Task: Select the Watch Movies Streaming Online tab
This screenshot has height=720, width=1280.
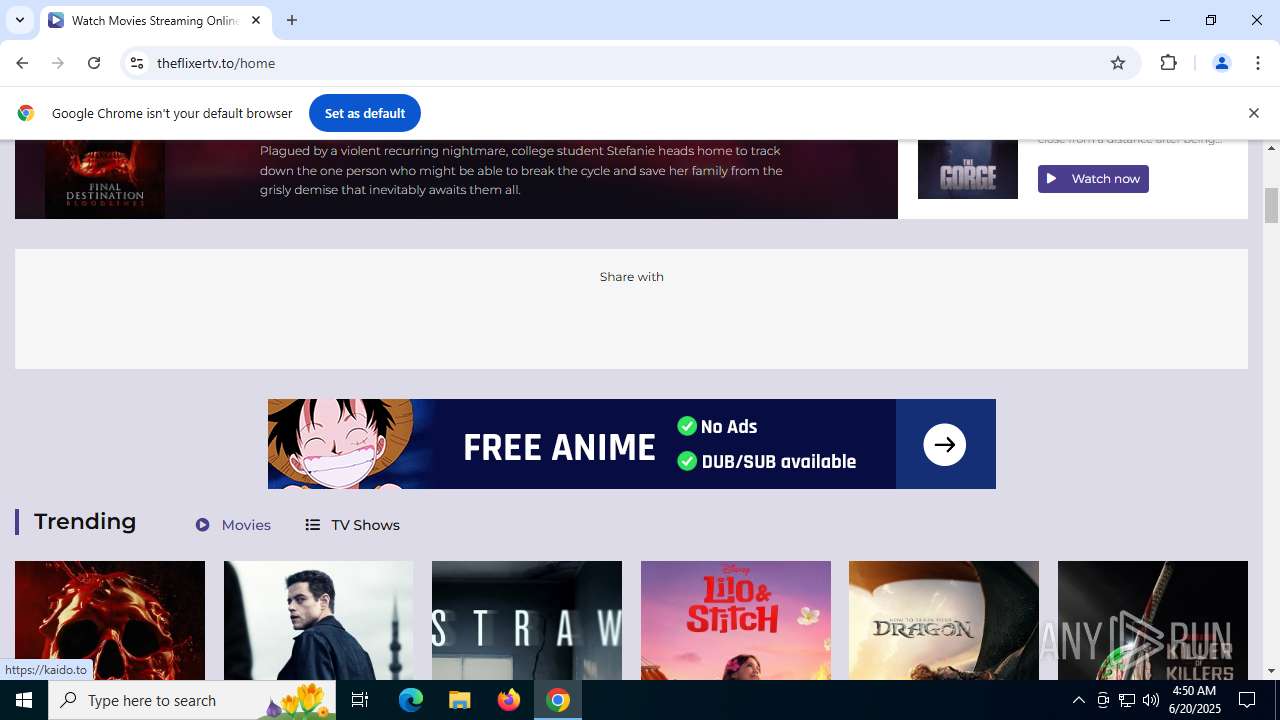Action: [x=155, y=20]
